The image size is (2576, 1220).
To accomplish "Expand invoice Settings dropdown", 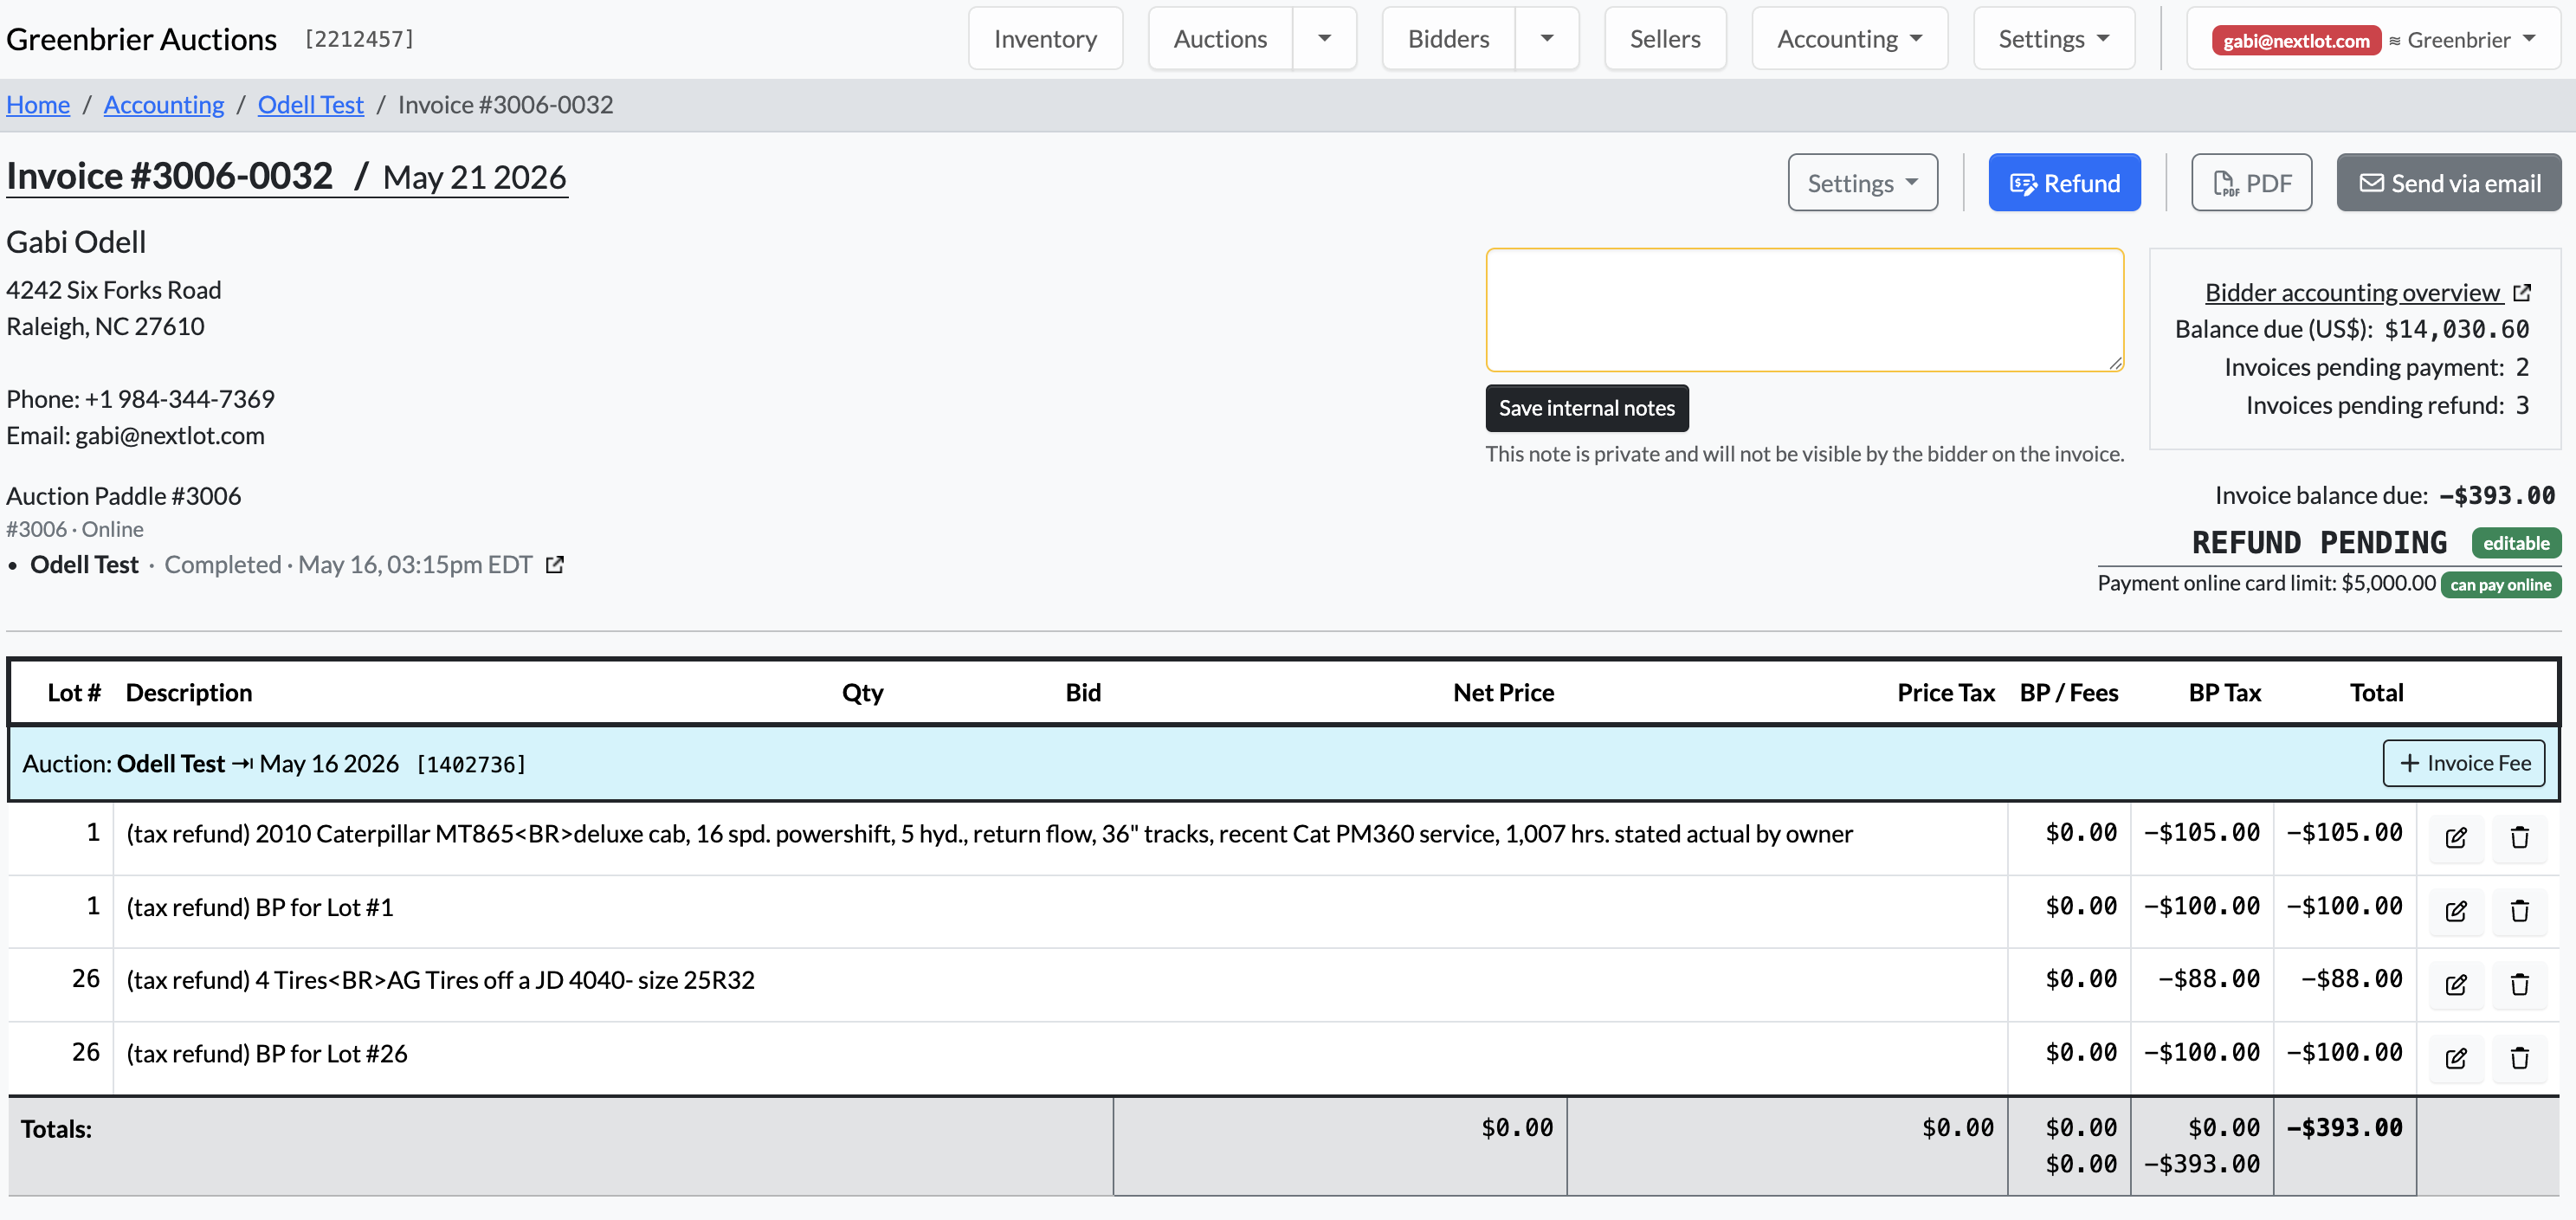I will (1862, 183).
